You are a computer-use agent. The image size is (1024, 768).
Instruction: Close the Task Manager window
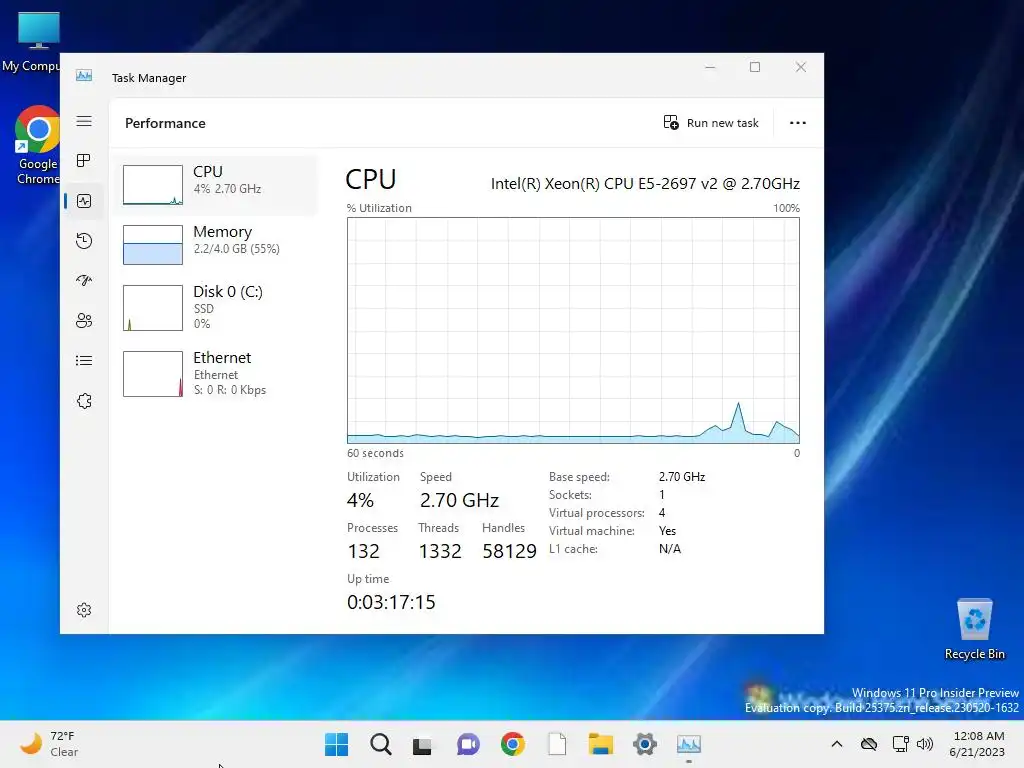pos(801,67)
